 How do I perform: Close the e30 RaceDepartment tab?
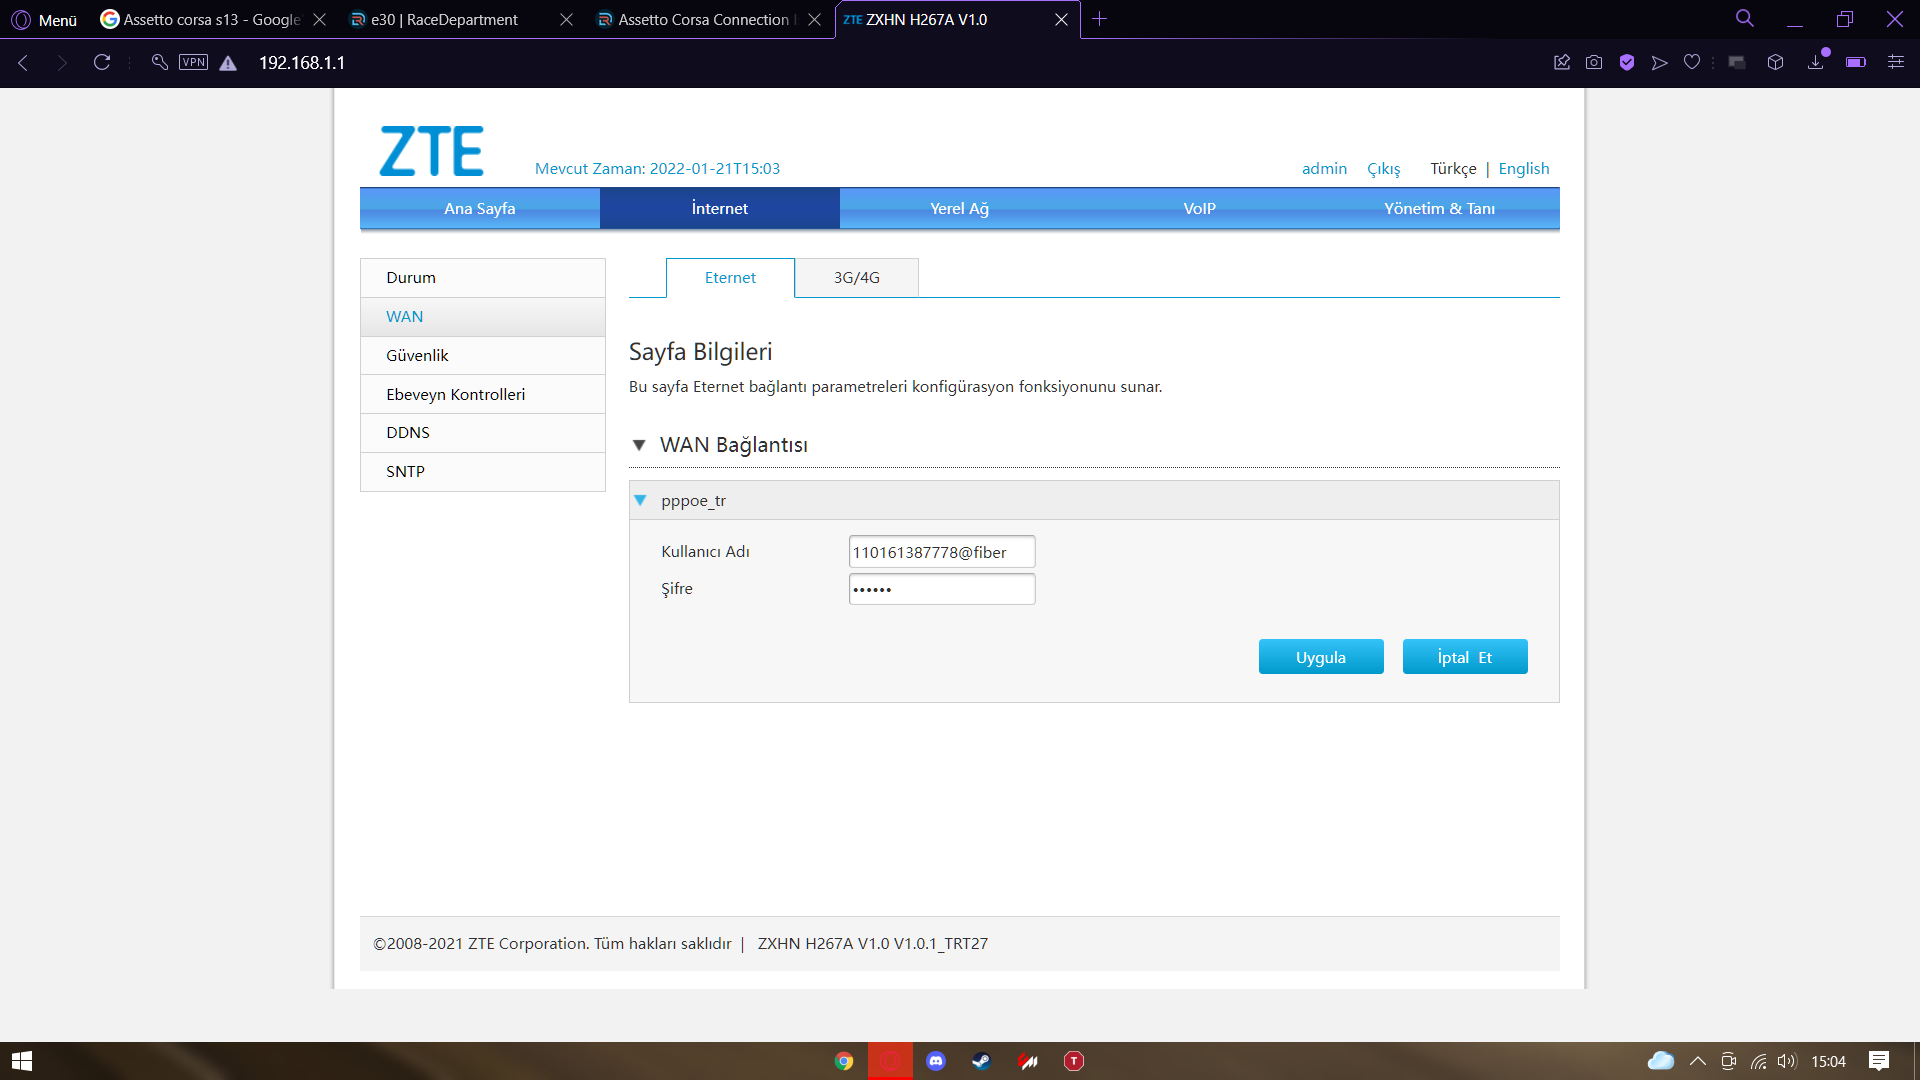(566, 19)
